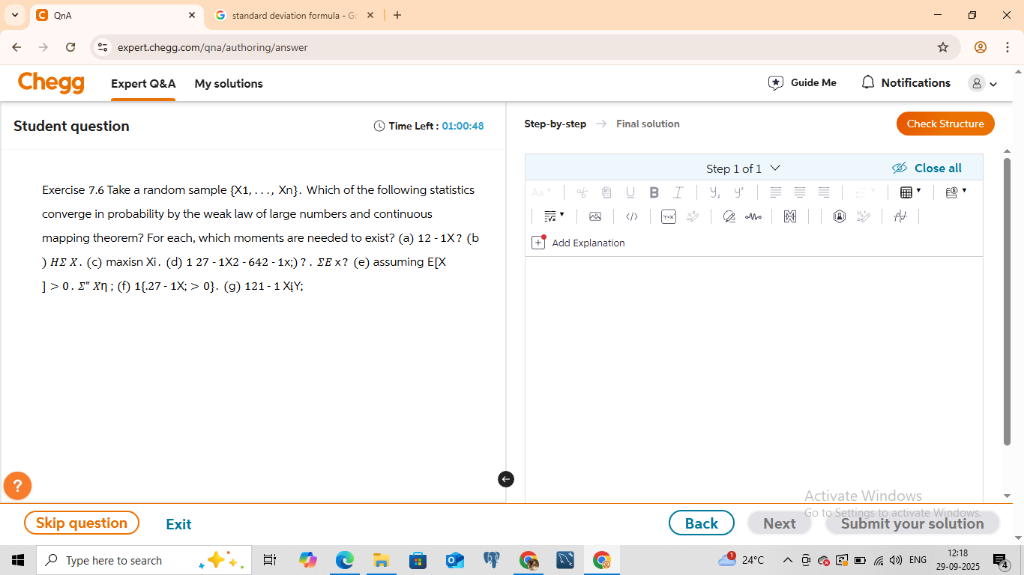The height and width of the screenshot is (575, 1024).
Task: Click the chemistry drawing pencil icon
Action: tap(863, 216)
